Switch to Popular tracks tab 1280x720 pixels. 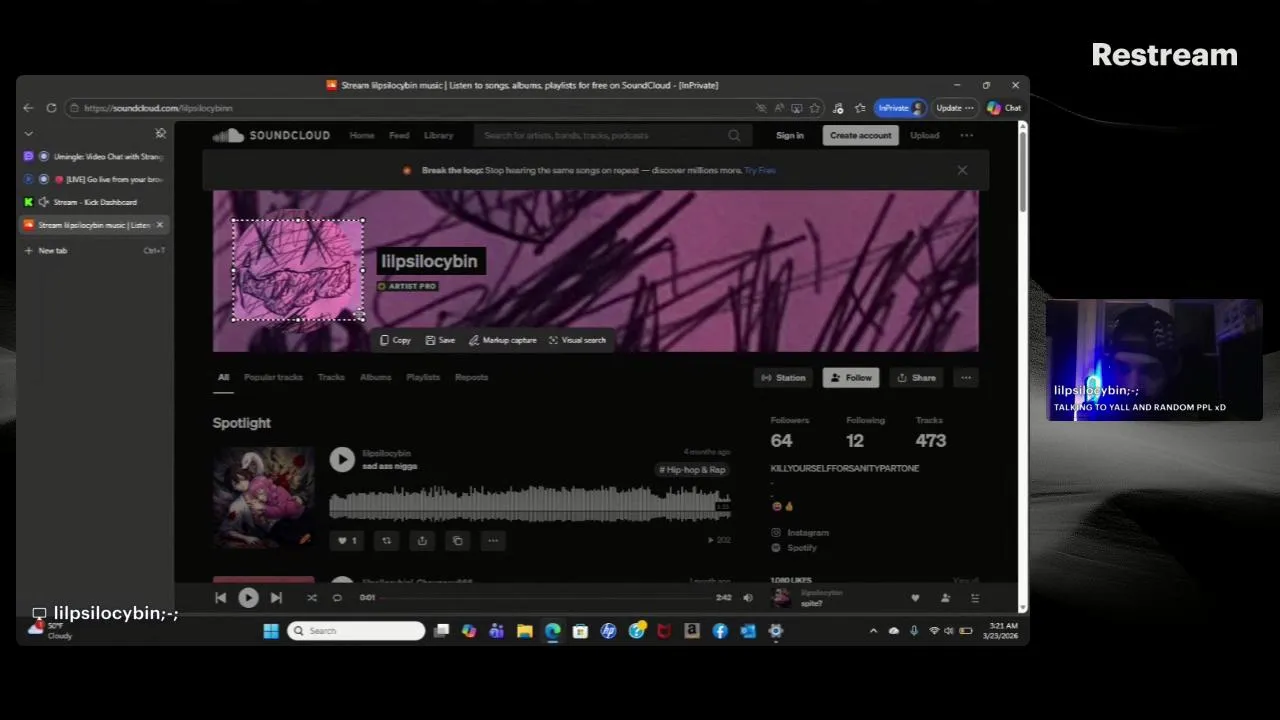tap(273, 377)
